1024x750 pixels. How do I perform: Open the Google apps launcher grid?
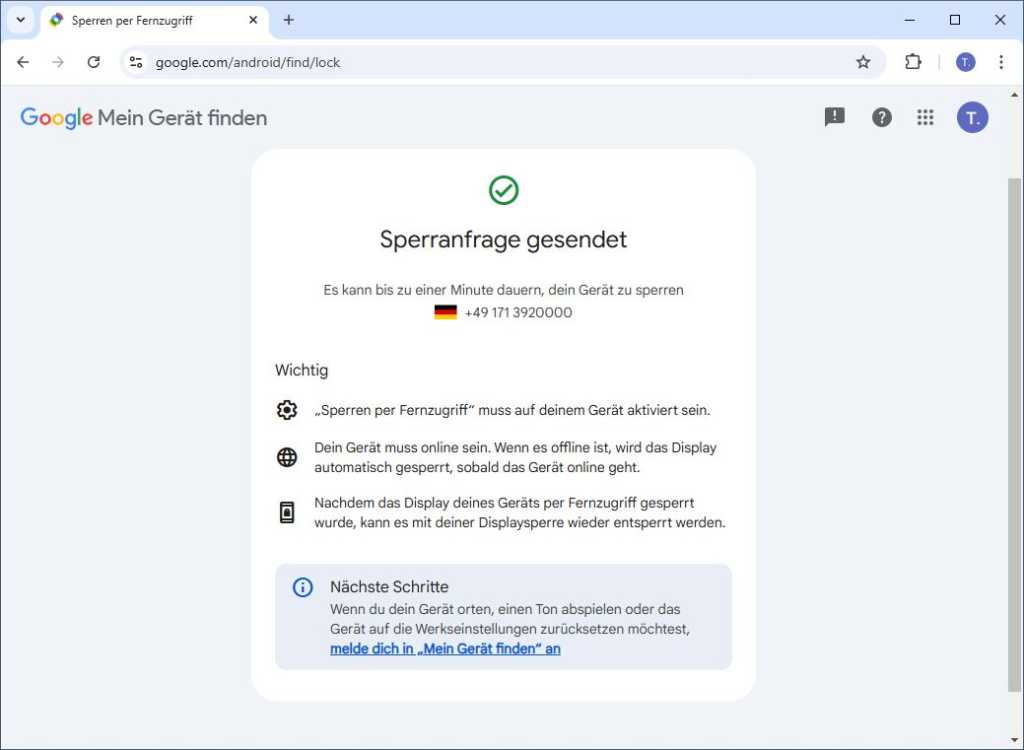click(925, 117)
